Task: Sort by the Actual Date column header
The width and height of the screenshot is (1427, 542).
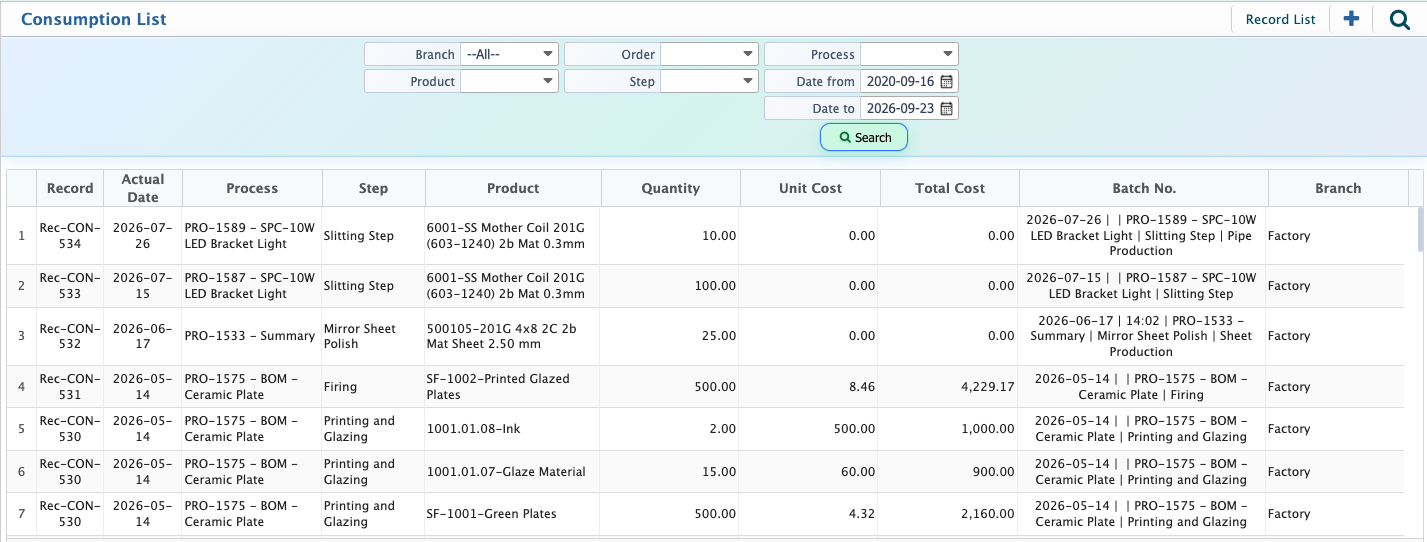Action: [143, 188]
